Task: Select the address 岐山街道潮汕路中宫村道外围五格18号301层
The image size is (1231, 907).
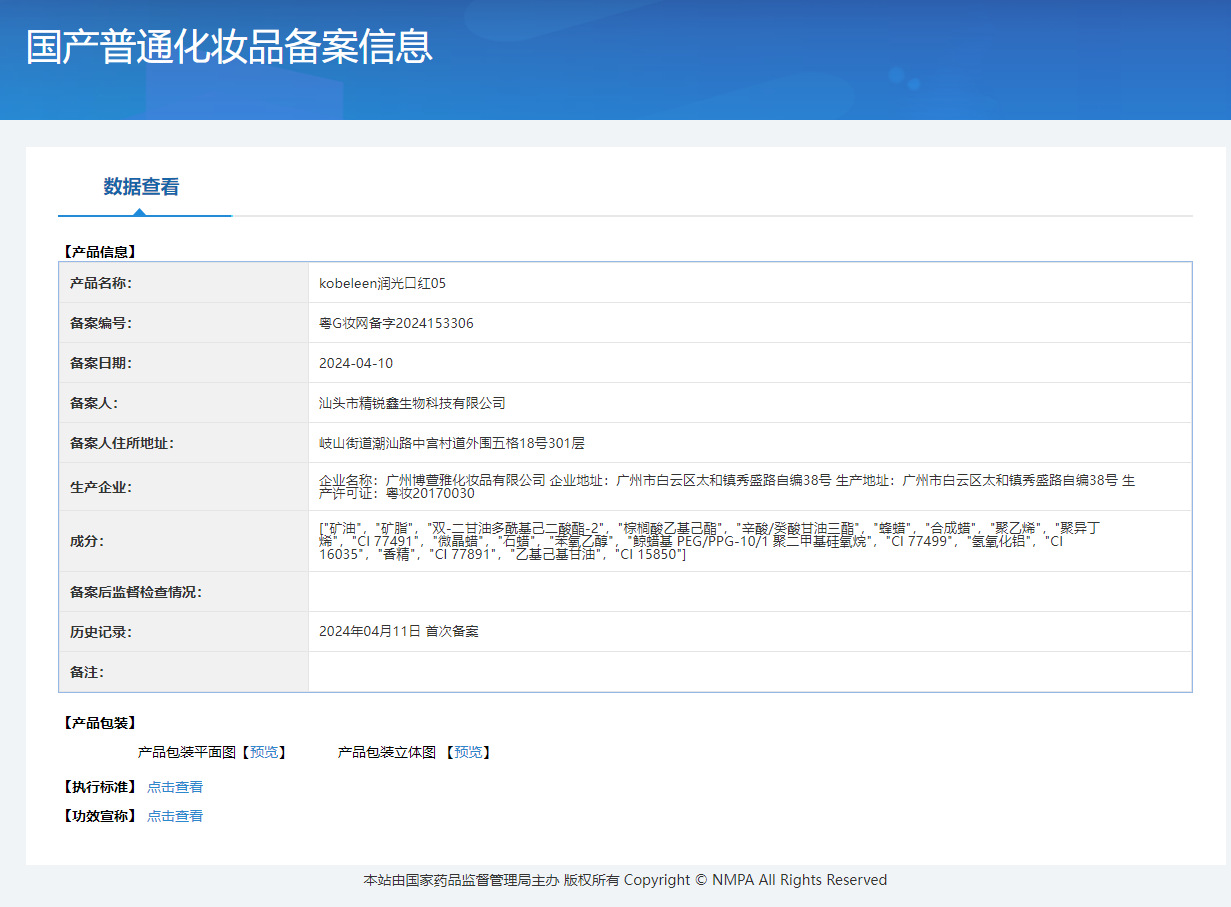Action: click(x=452, y=443)
